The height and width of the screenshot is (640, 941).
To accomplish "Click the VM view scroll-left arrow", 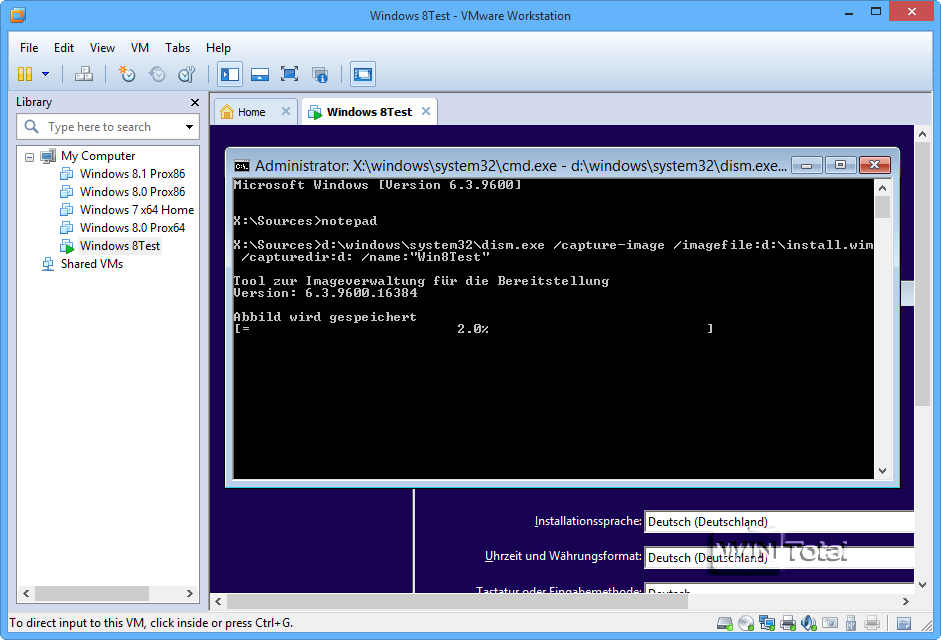I will click(218, 601).
